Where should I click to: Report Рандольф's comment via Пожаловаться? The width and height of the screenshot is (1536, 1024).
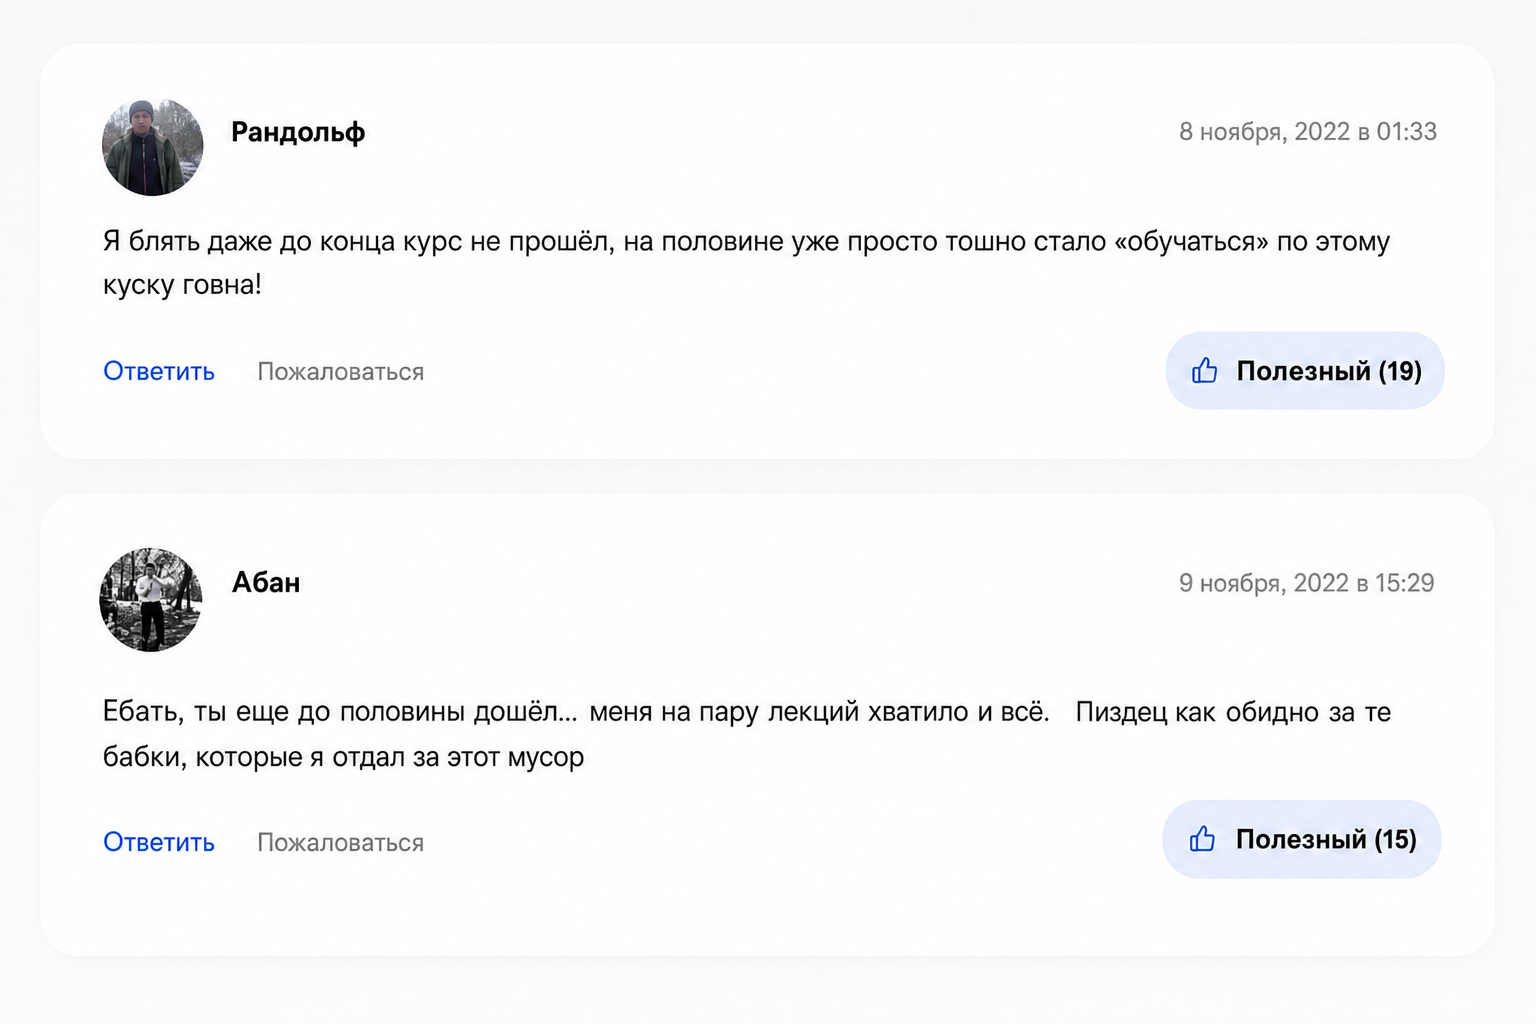tap(341, 372)
